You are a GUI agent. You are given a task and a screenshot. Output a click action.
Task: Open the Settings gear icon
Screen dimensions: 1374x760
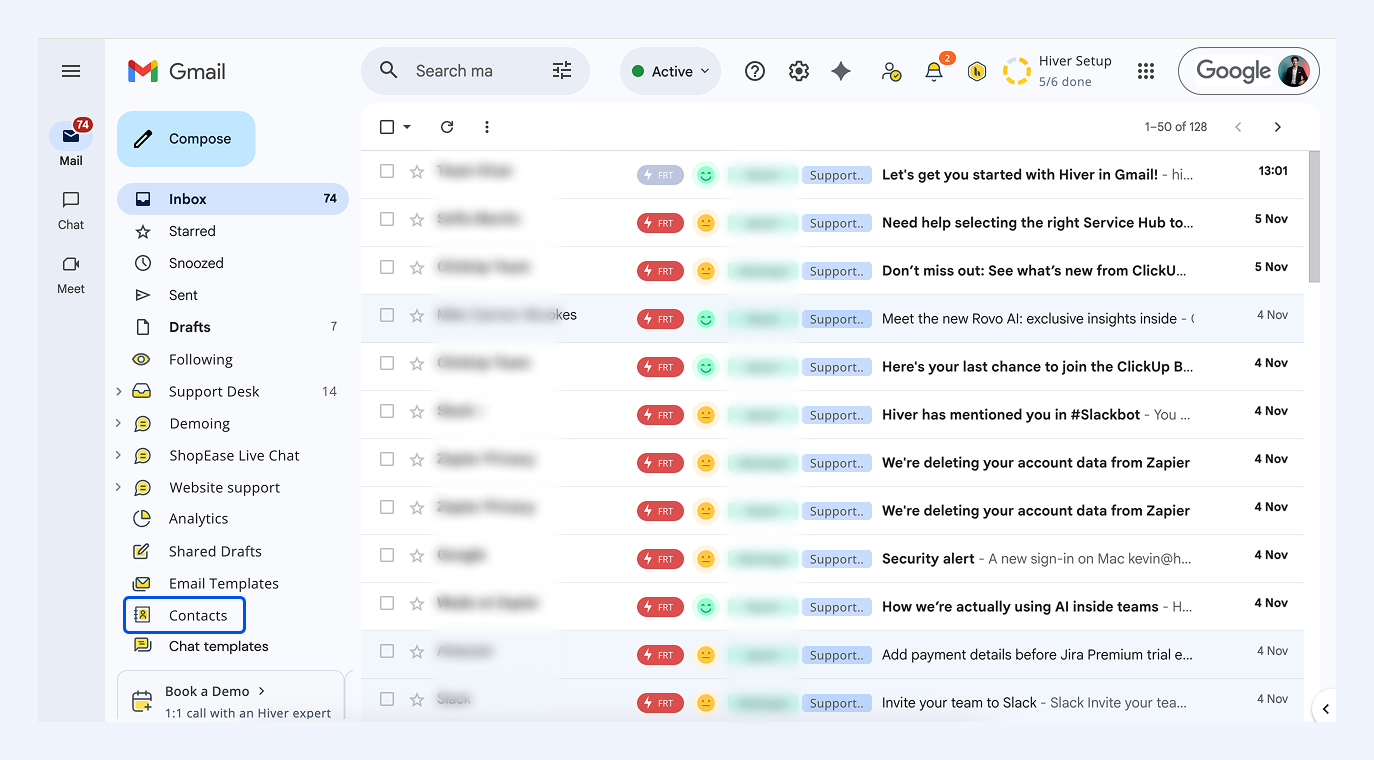click(798, 71)
